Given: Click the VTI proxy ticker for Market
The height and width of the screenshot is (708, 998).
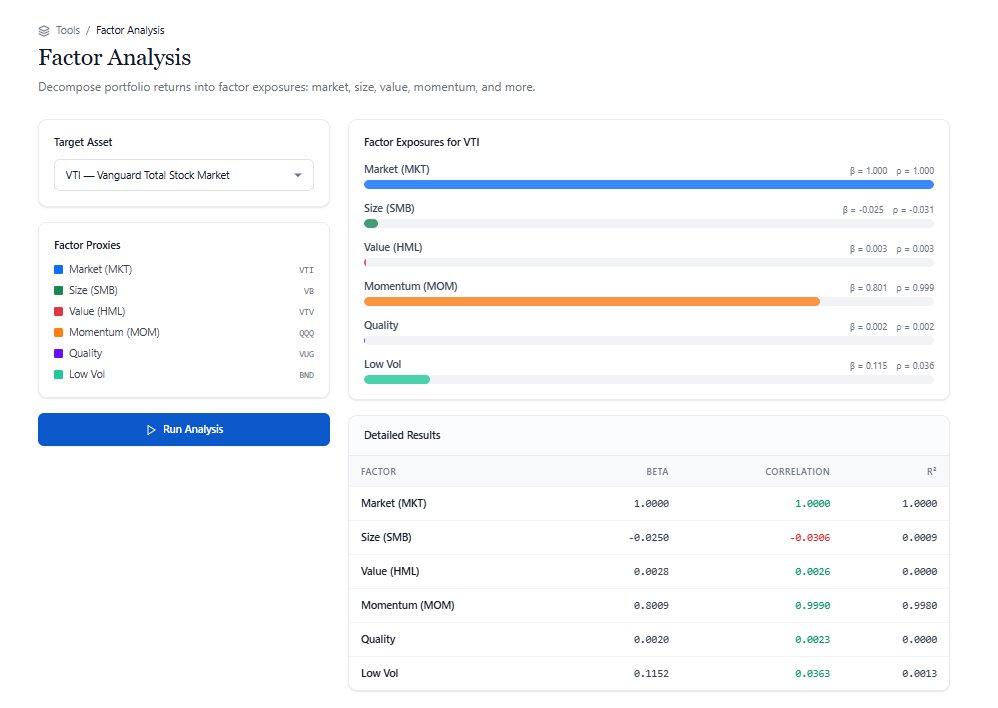Looking at the screenshot, I should 306,270.
